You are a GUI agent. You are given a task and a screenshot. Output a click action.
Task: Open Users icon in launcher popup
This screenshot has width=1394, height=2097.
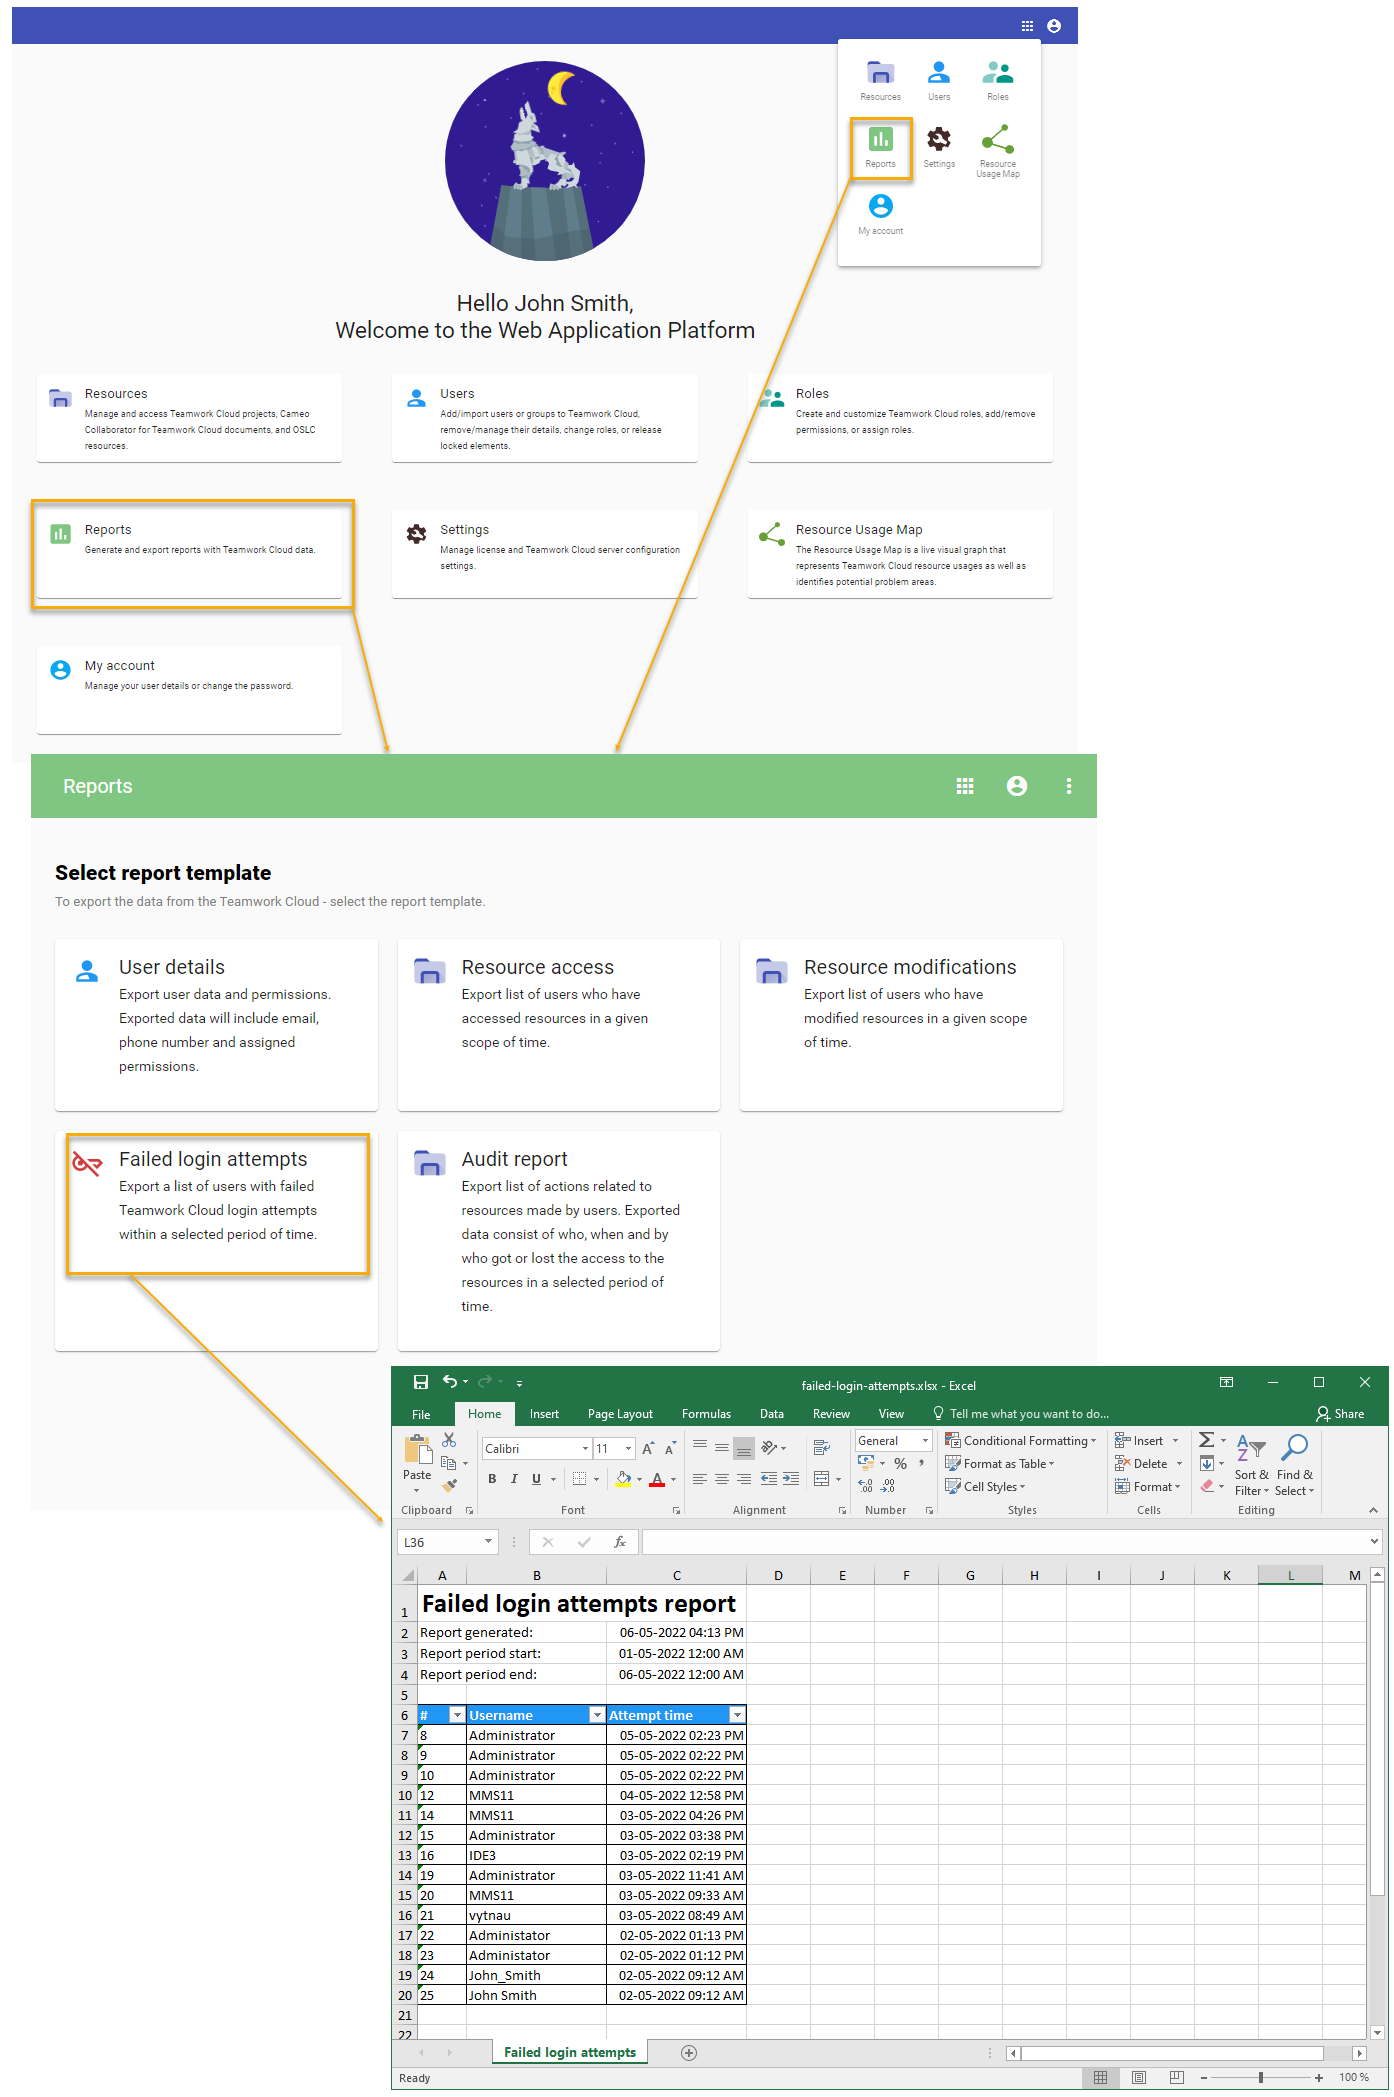(939, 81)
